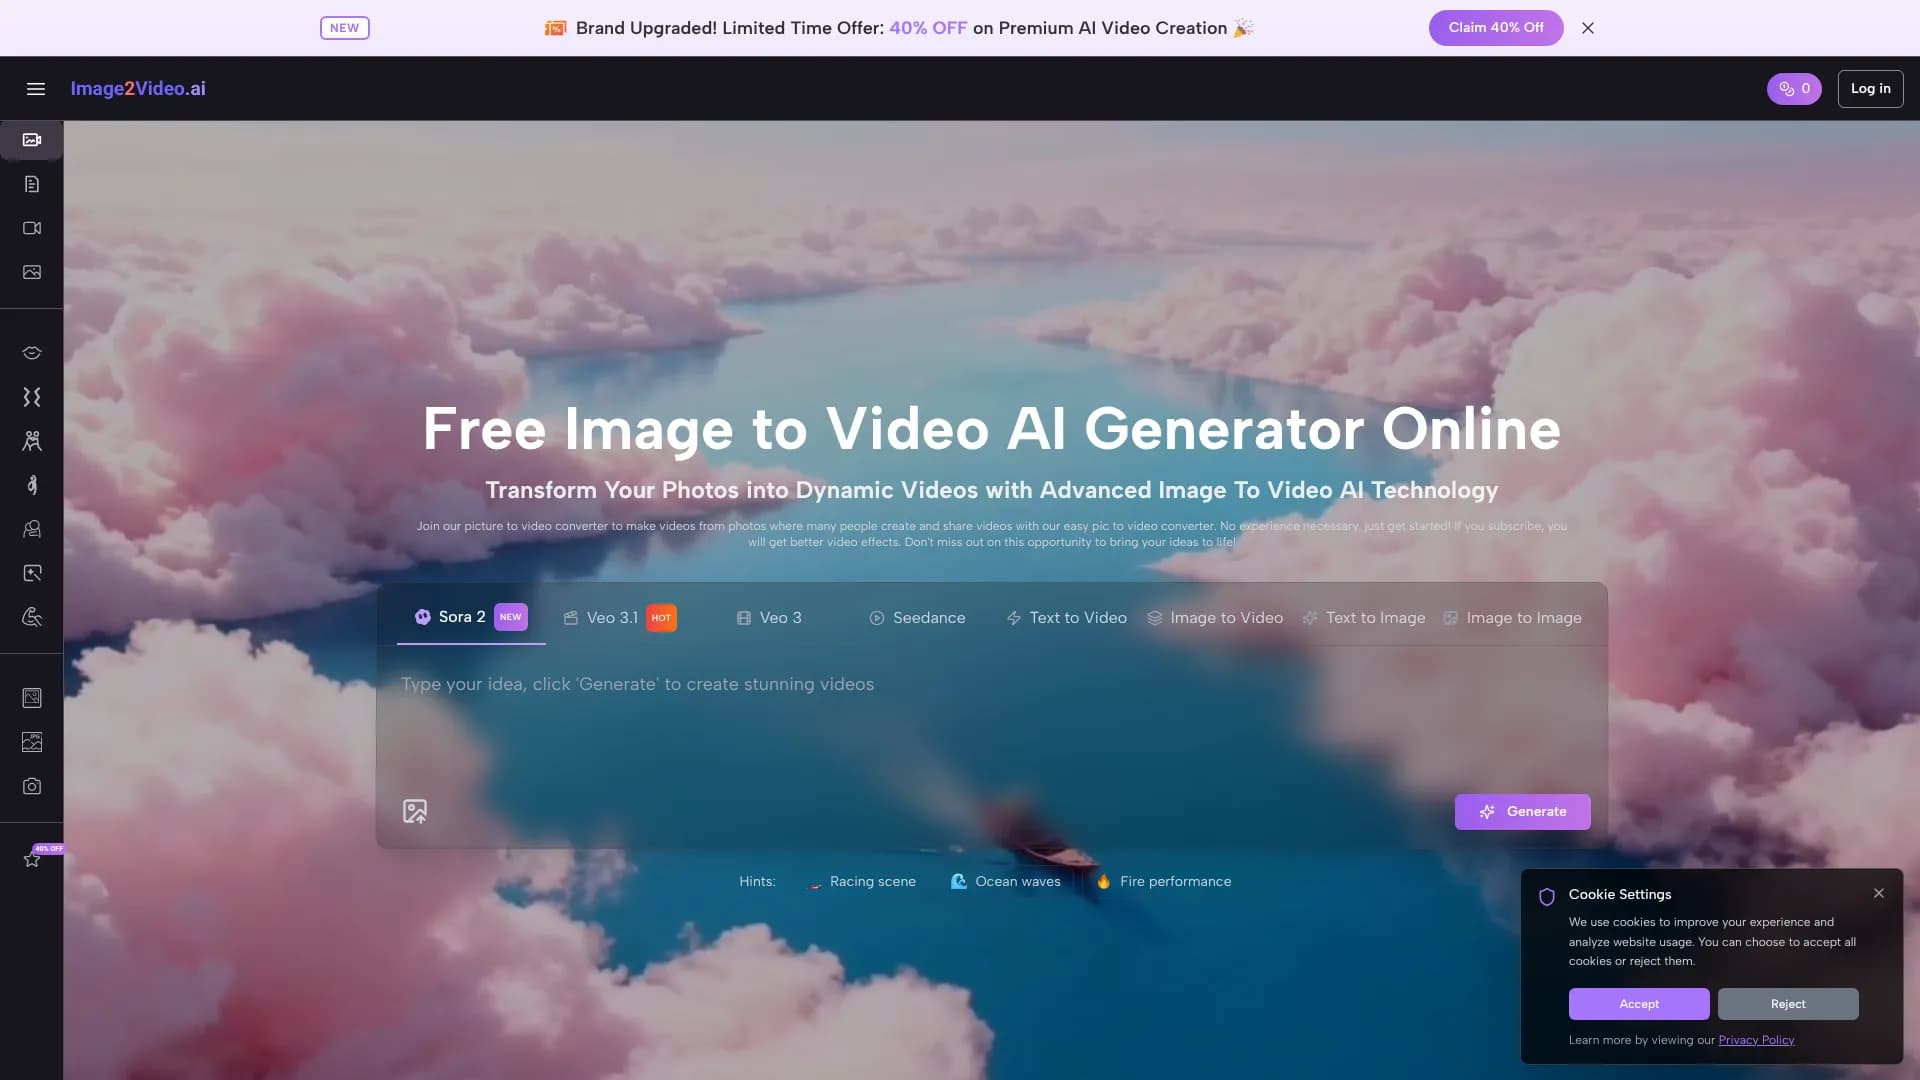Image resolution: width=1920 pixels, height=1080 pixels.
Task: Select the image tool in the sidebar
Action: coord(32,271)
